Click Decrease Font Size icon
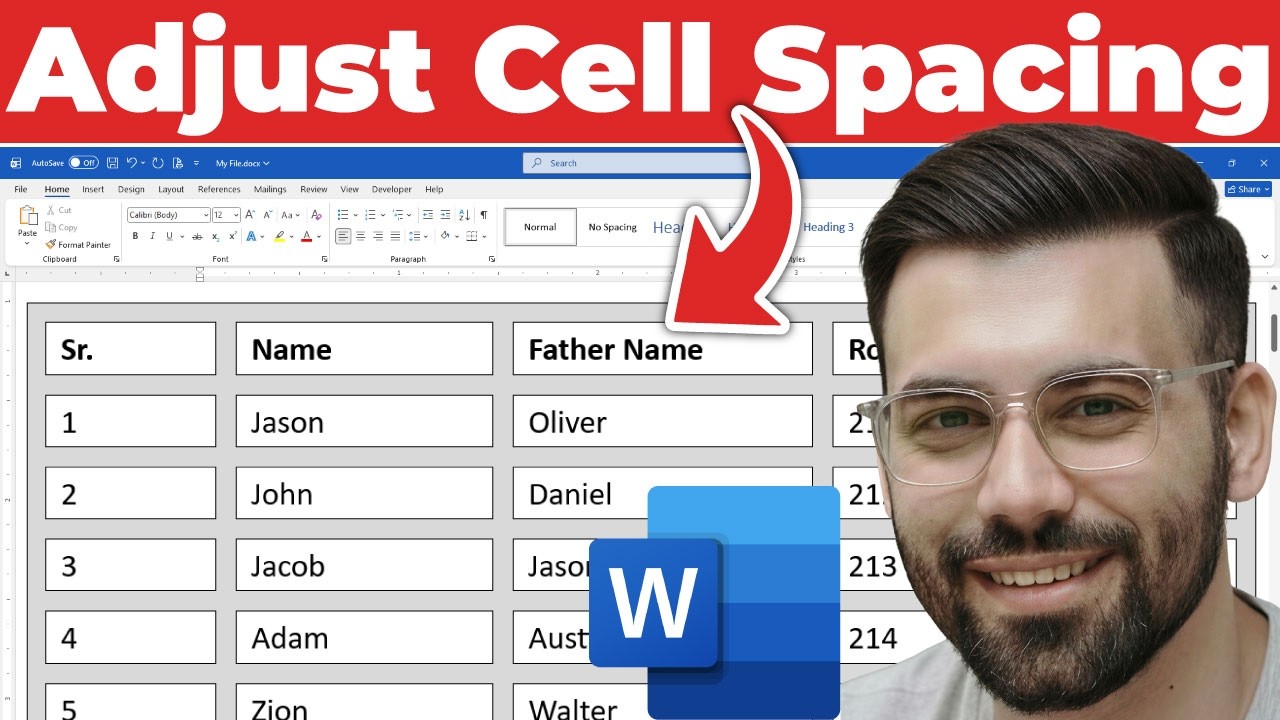This screenshot has width=1280, height=720. tap(267, 215)
